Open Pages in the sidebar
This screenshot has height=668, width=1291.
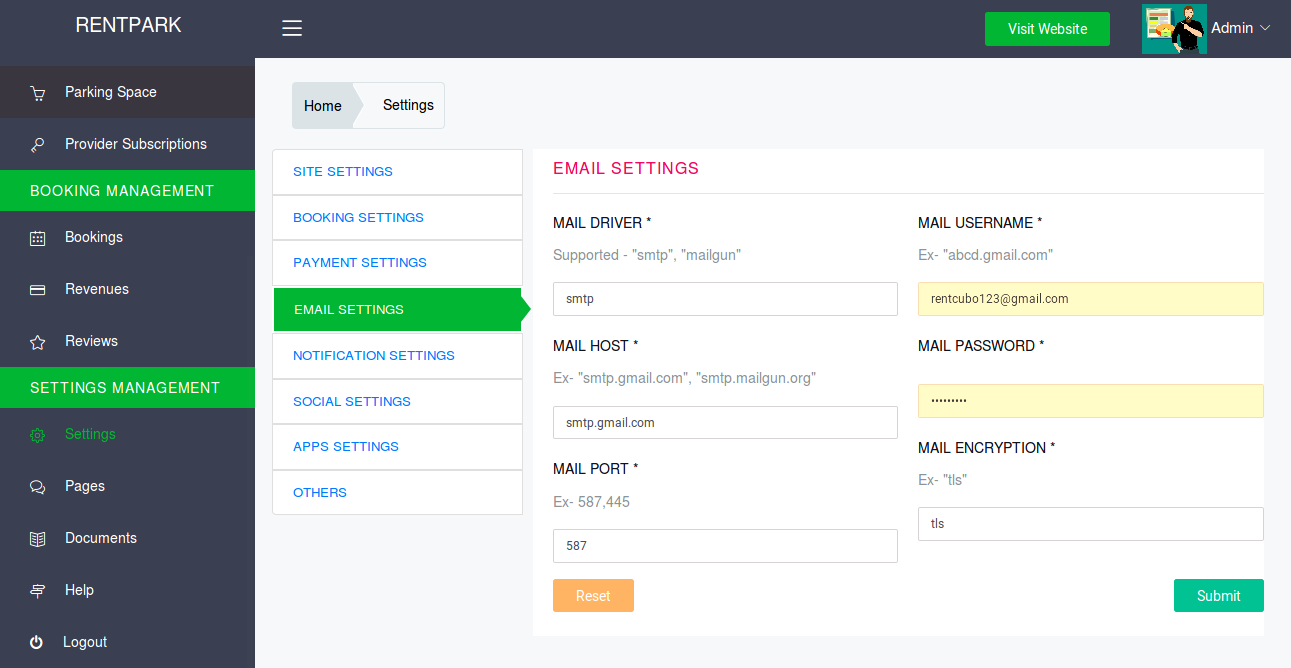tap(127, 486)
